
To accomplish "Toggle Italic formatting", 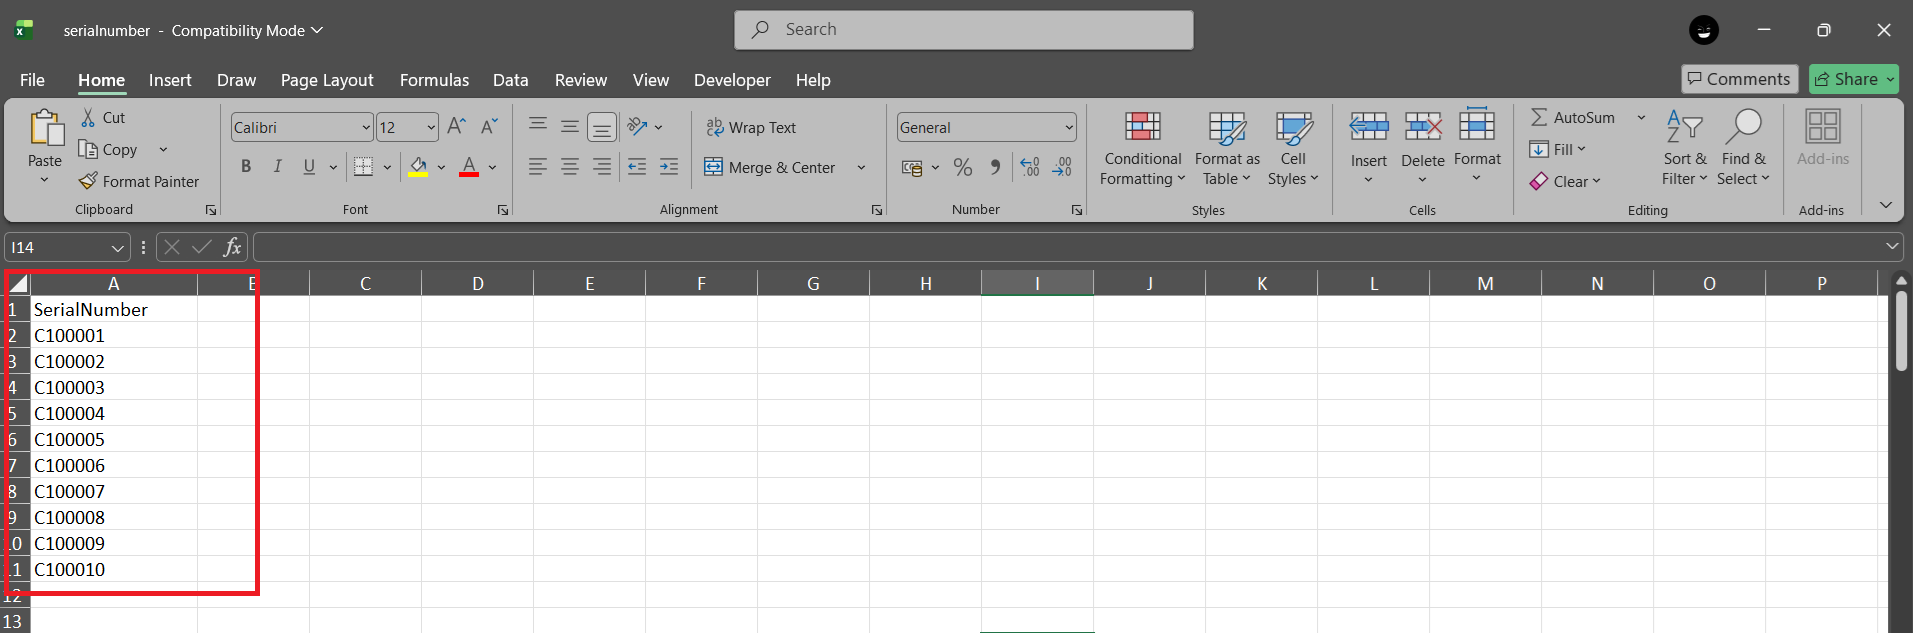I will point(277,167).
